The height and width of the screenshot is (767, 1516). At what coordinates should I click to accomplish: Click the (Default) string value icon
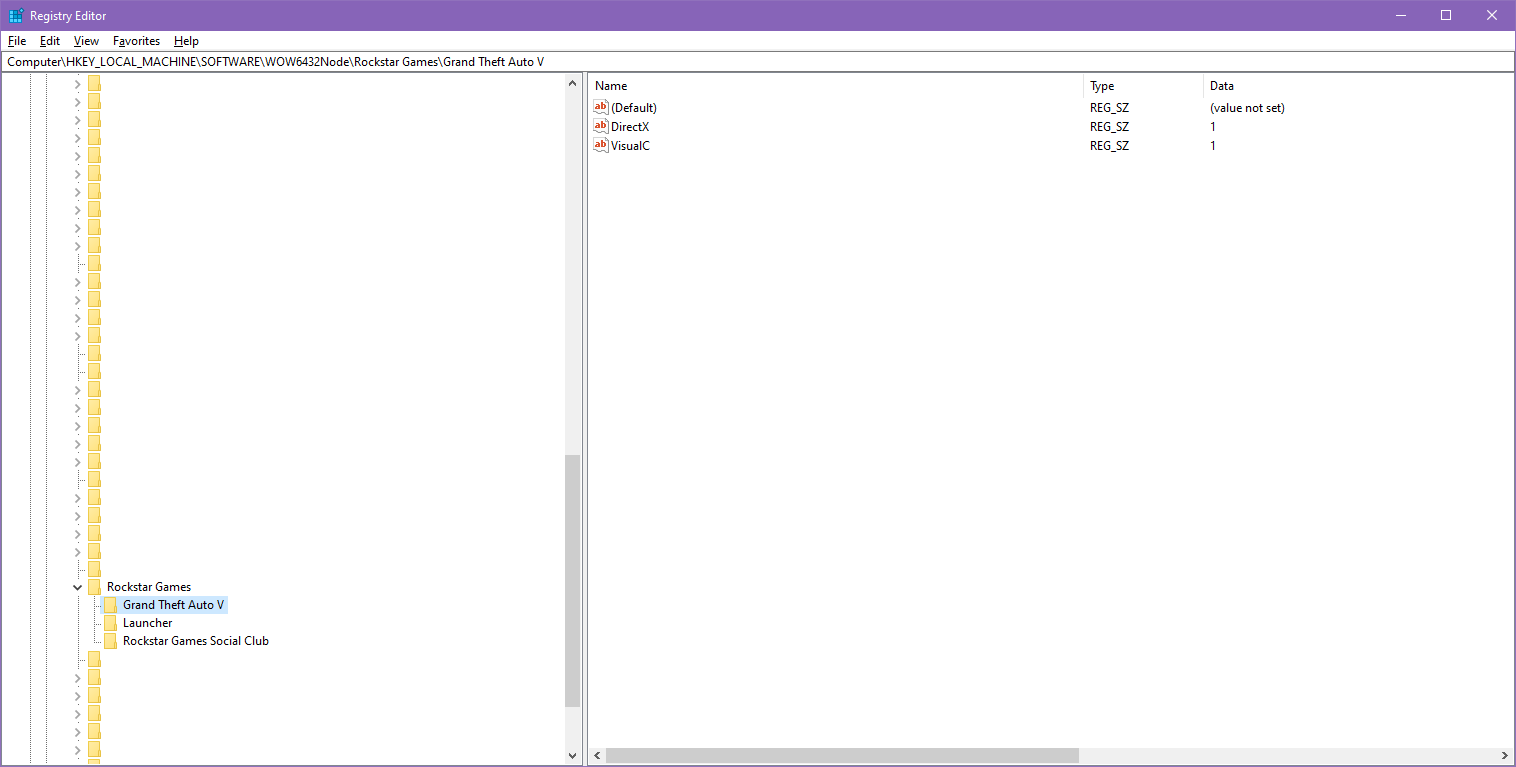(x=601, y=107)
